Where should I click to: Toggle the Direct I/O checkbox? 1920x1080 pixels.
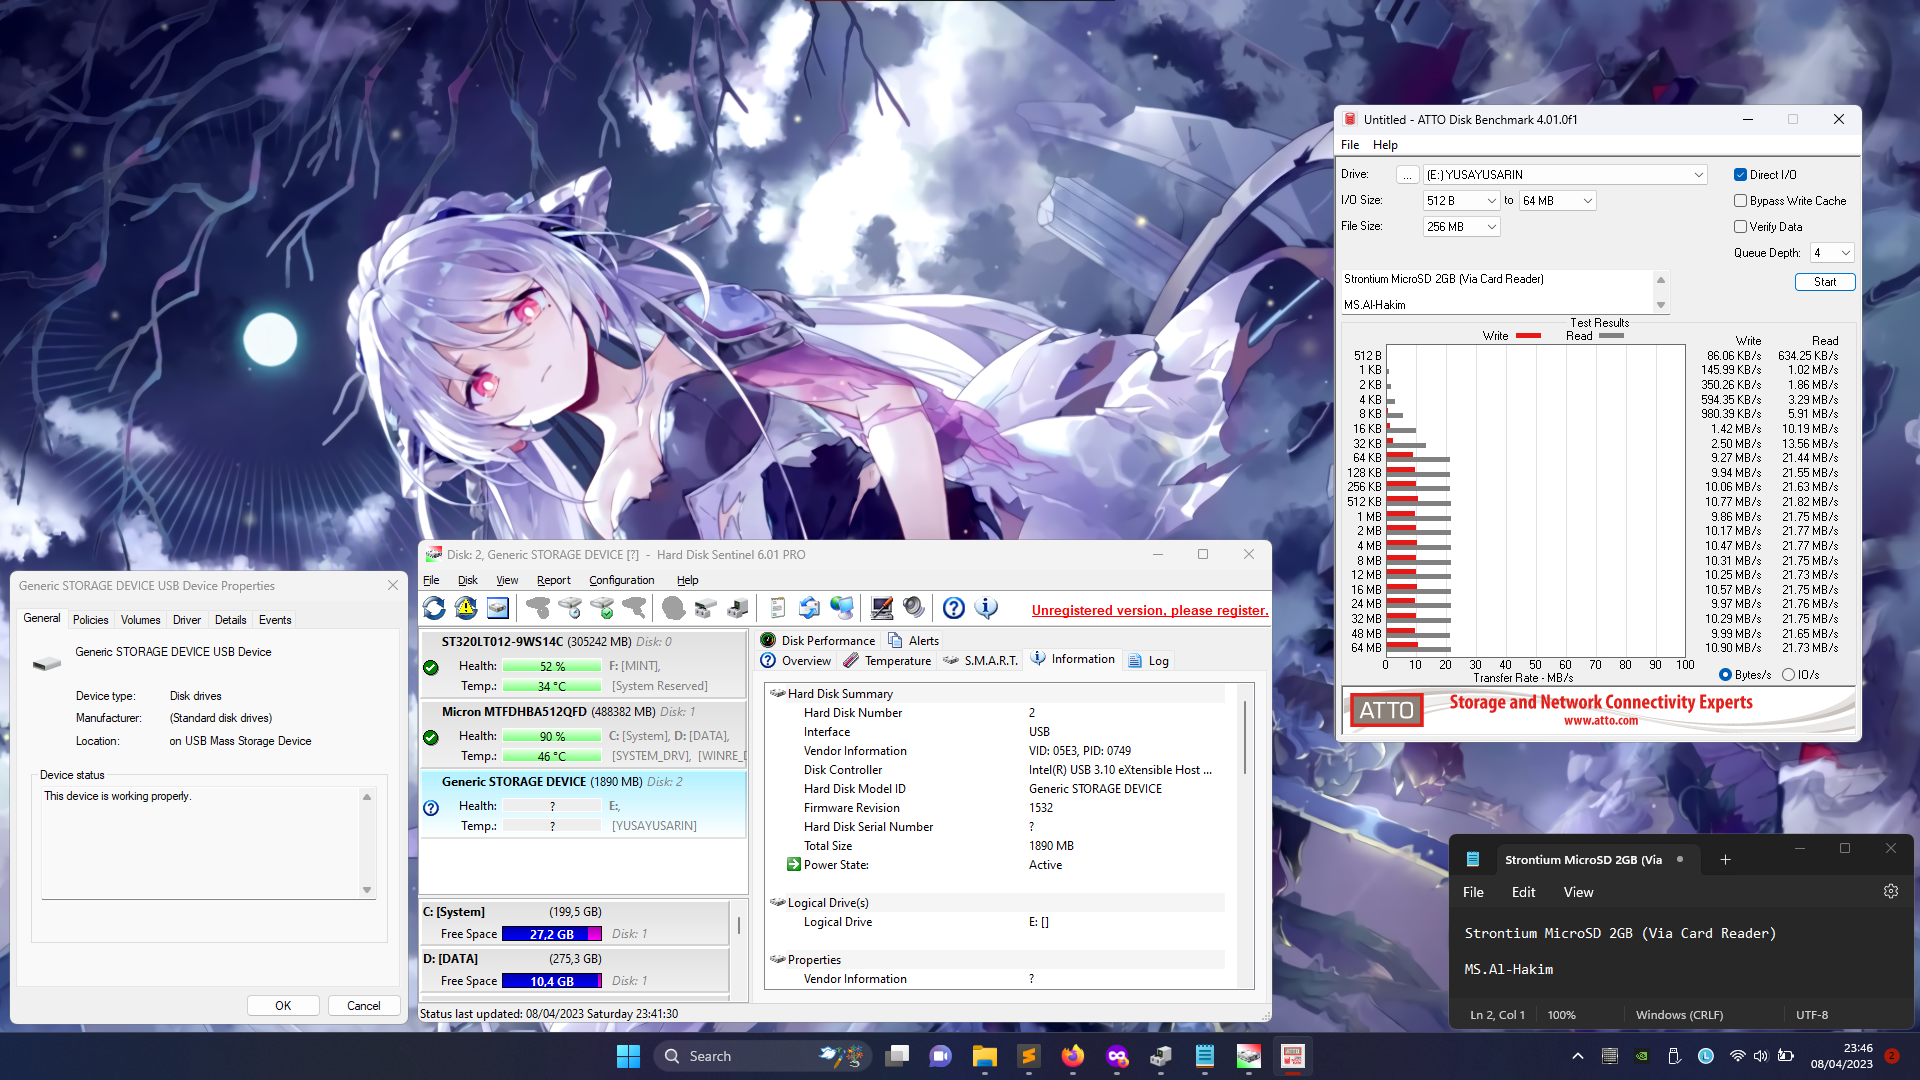pyautogui.click(x=1740, y=175)
